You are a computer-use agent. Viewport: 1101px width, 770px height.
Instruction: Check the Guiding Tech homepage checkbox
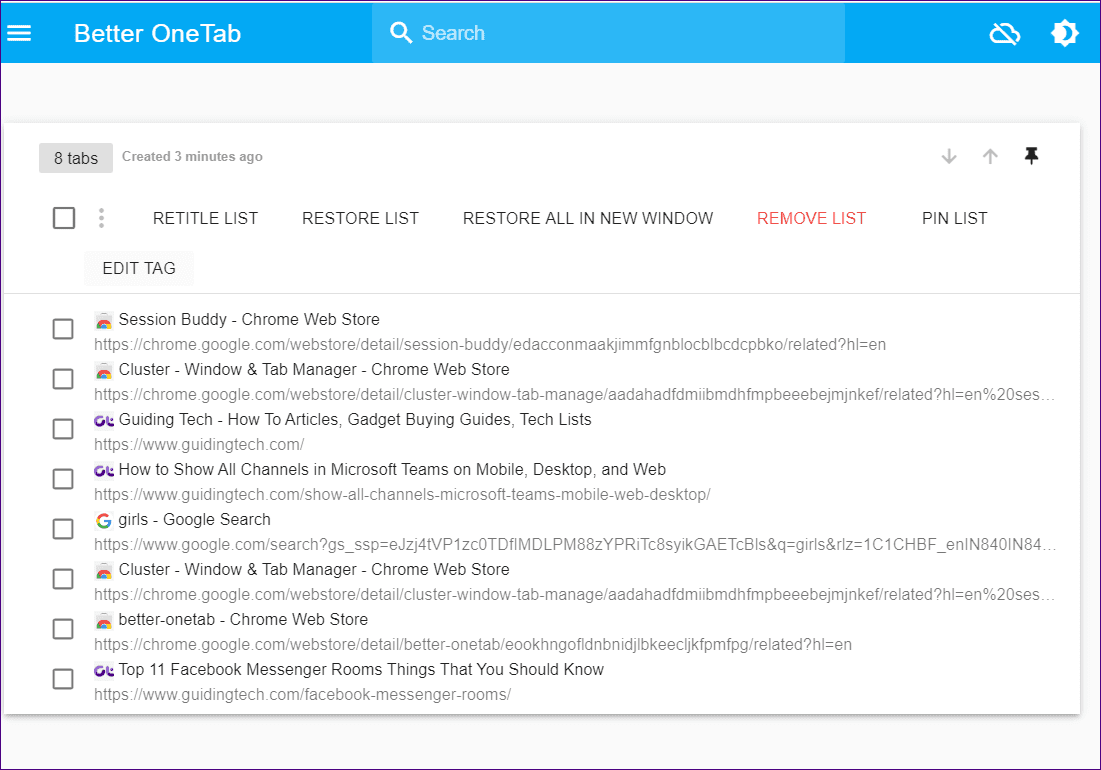tap(63, 429)
